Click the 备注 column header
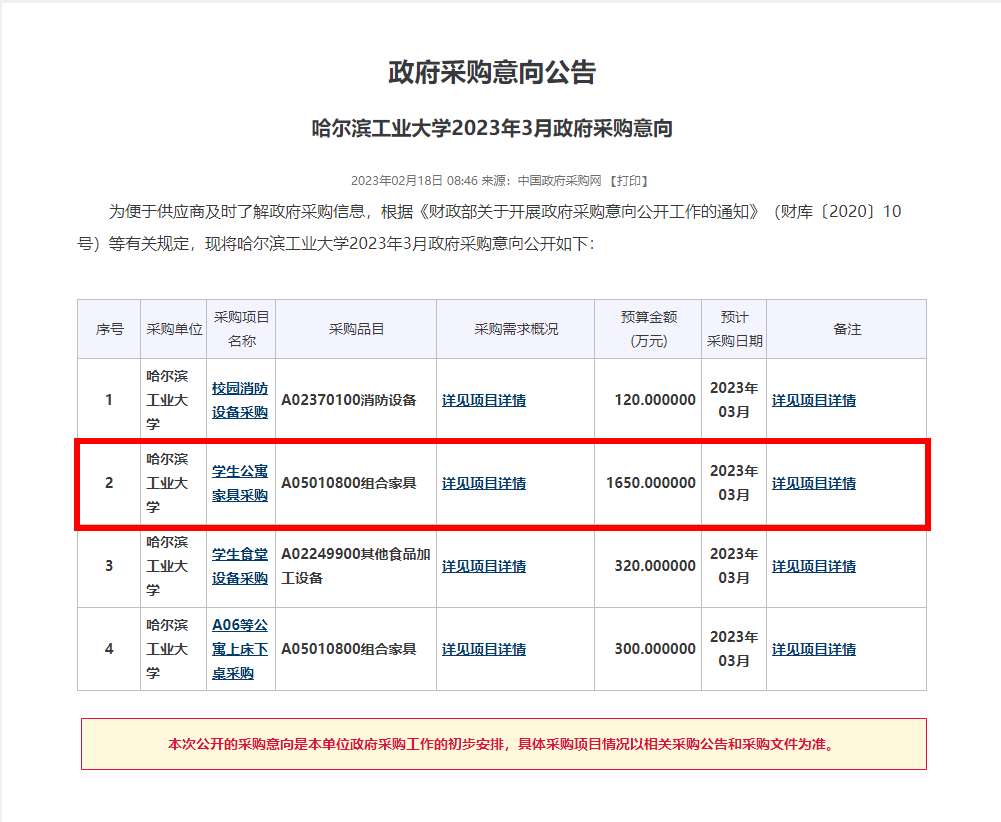This screenshot has width=1001, height=822. pyautogui.click(x=847, y=329)
